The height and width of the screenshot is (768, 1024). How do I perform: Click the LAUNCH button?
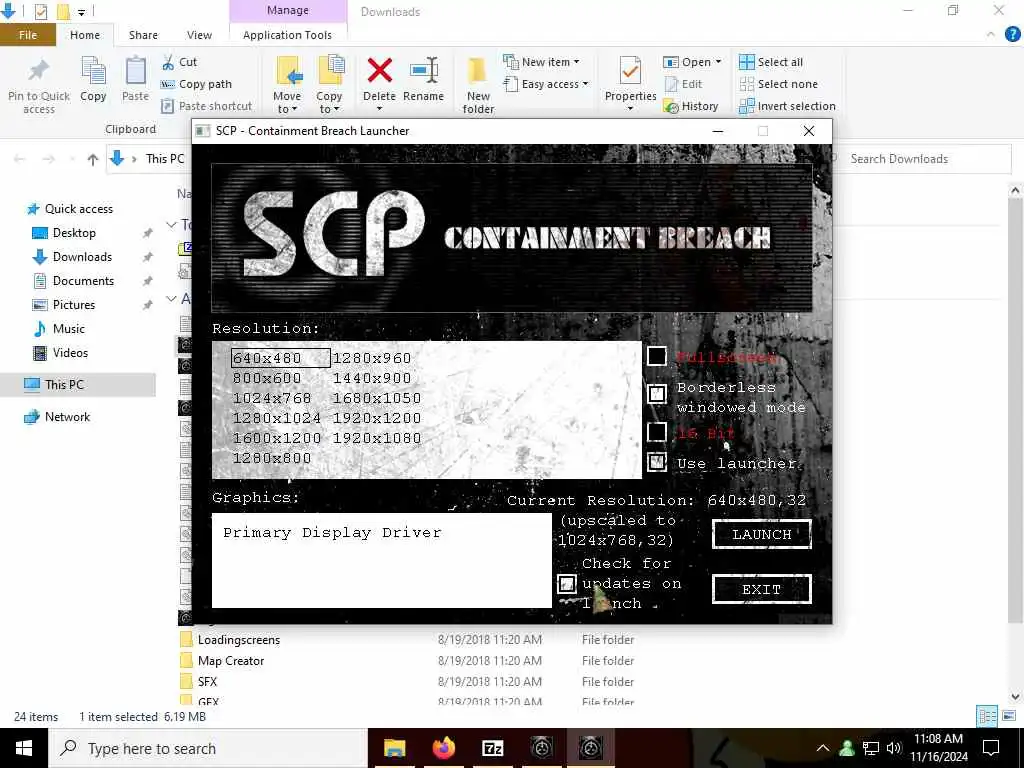click(761, 534)
